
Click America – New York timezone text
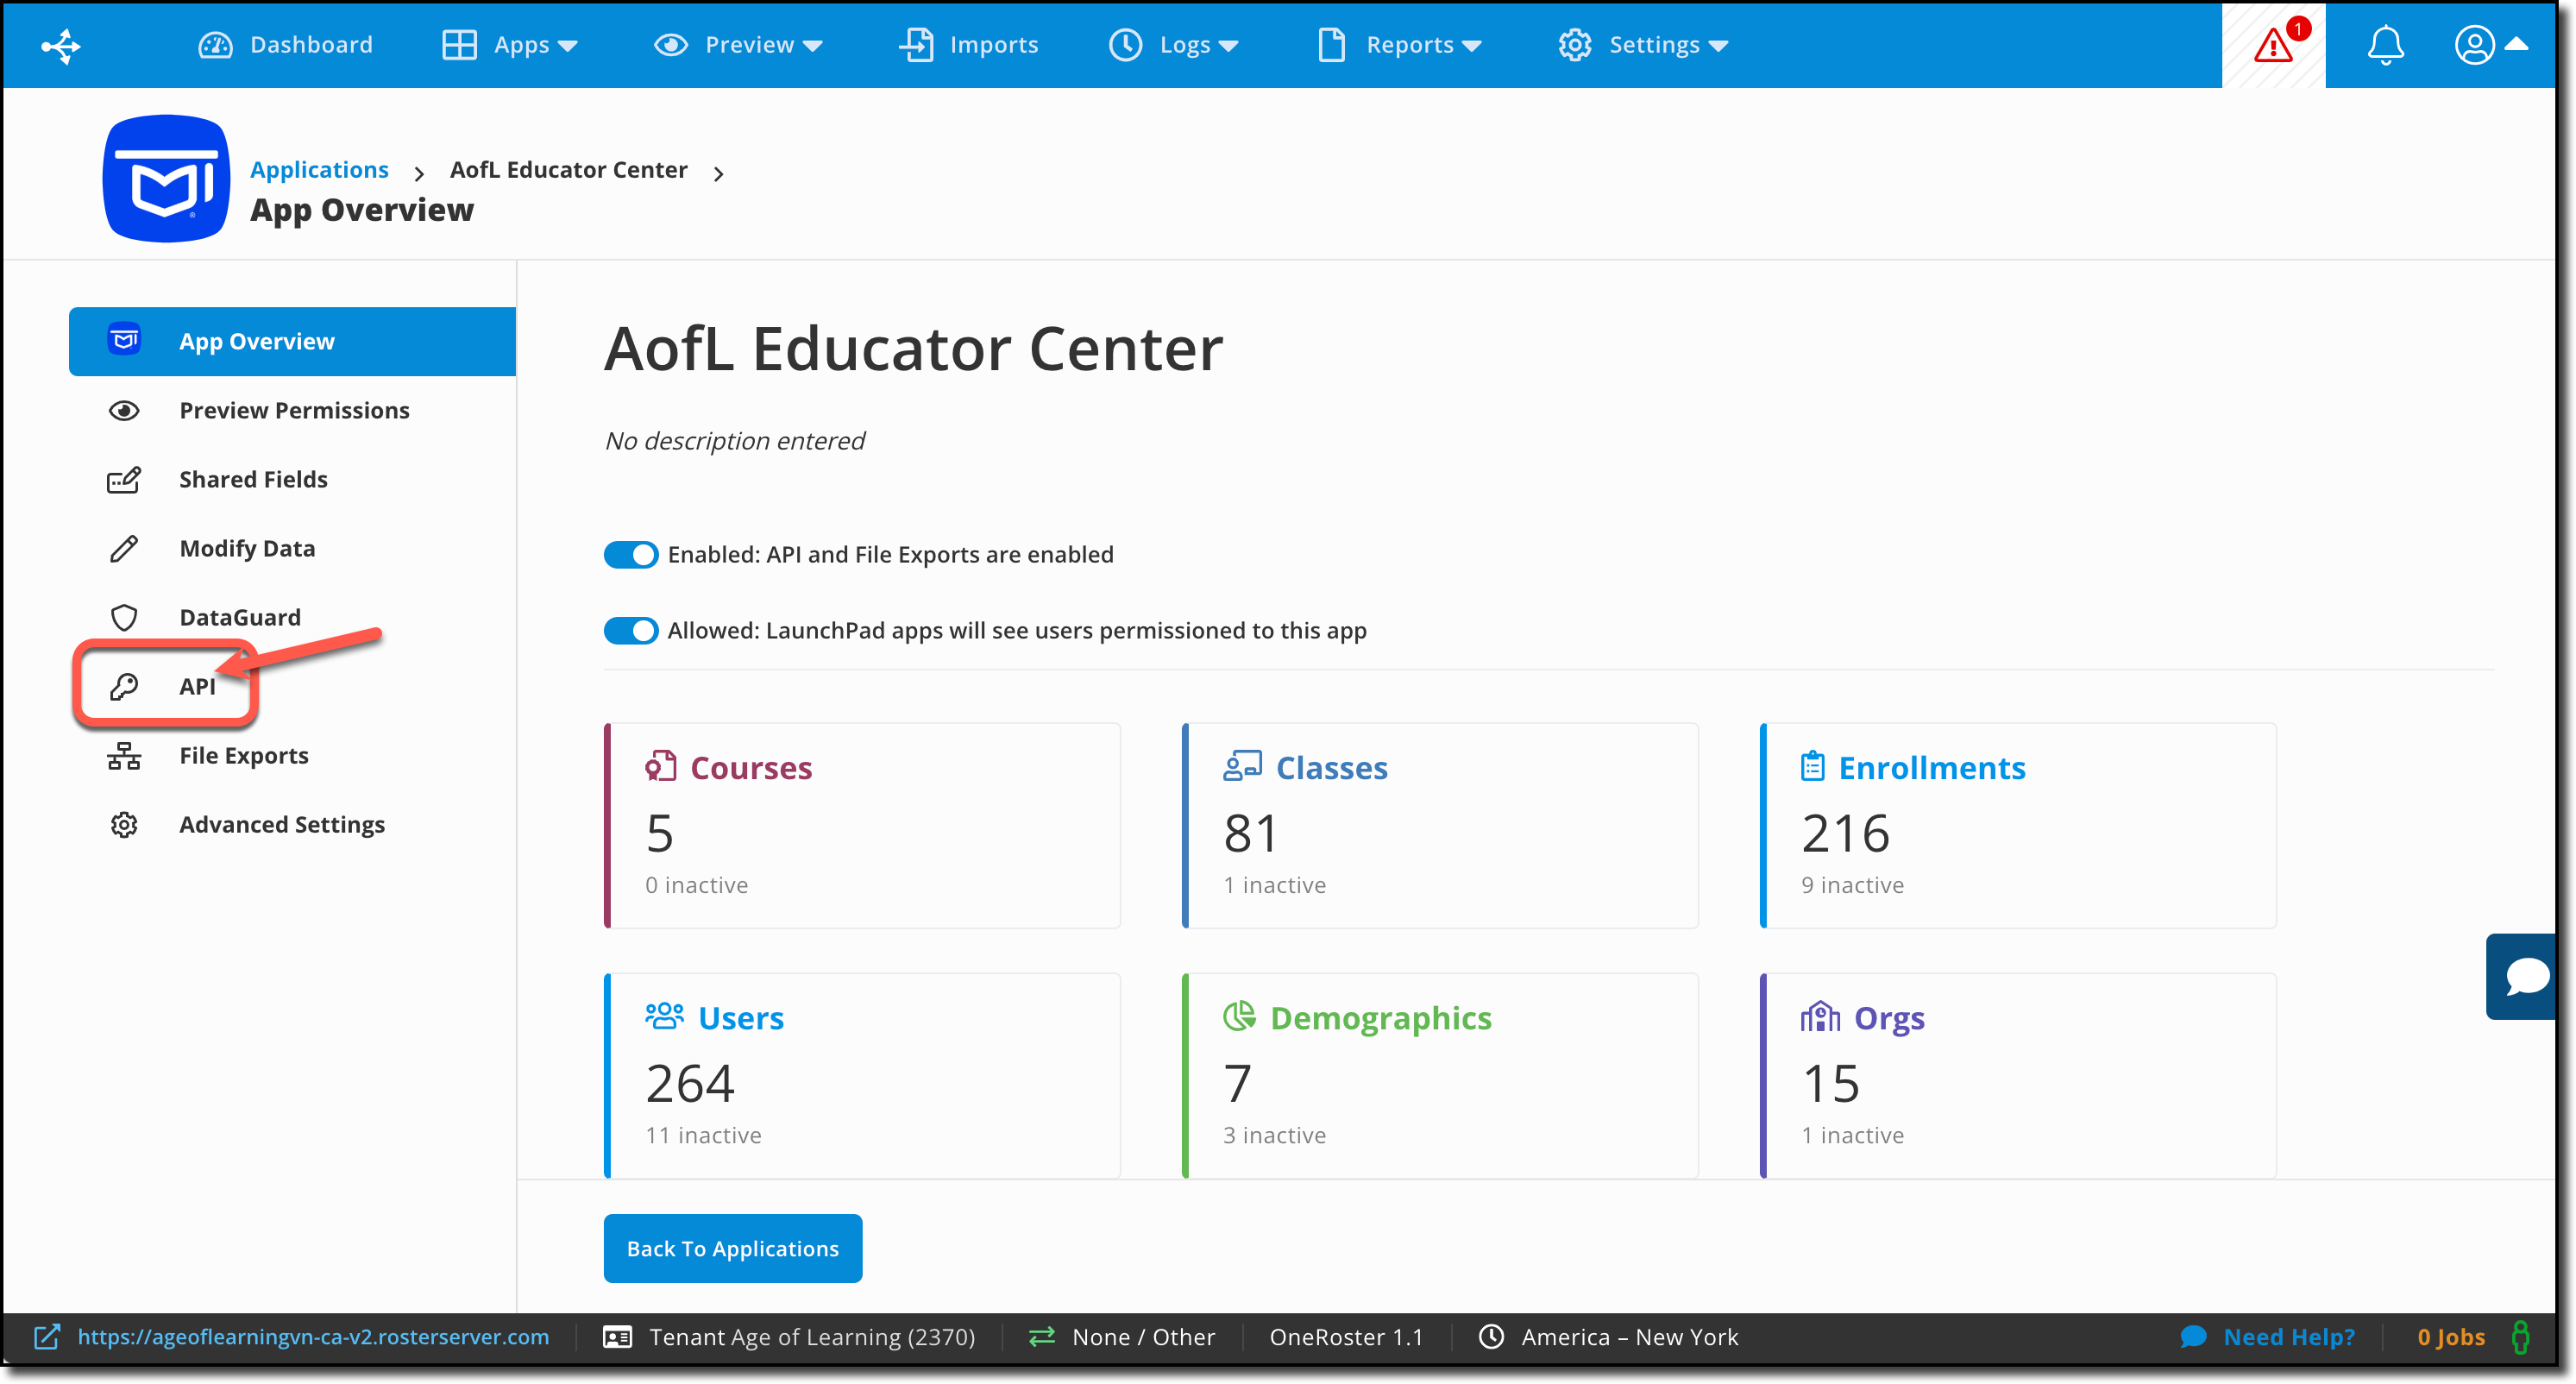[x=1630, y=1337]
